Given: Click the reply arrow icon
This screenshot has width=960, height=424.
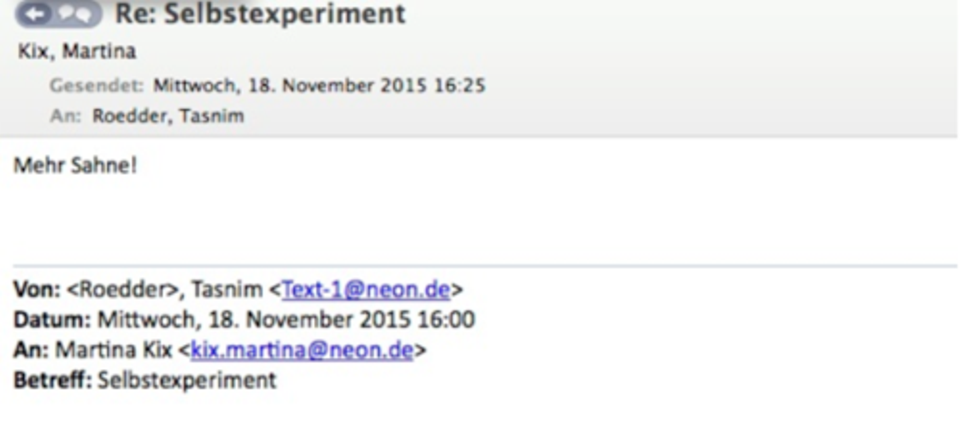Looking at the screenshot, I should pyautogui.click(x=37, y=14).
